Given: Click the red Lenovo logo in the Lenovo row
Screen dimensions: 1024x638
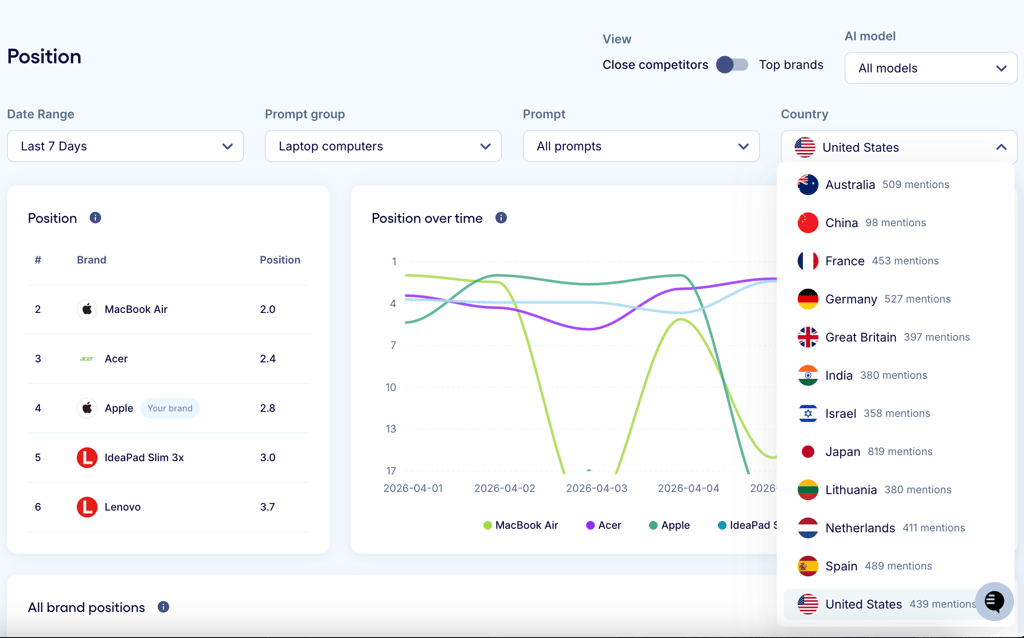Looking at the screenshot, I should point(87,507).
